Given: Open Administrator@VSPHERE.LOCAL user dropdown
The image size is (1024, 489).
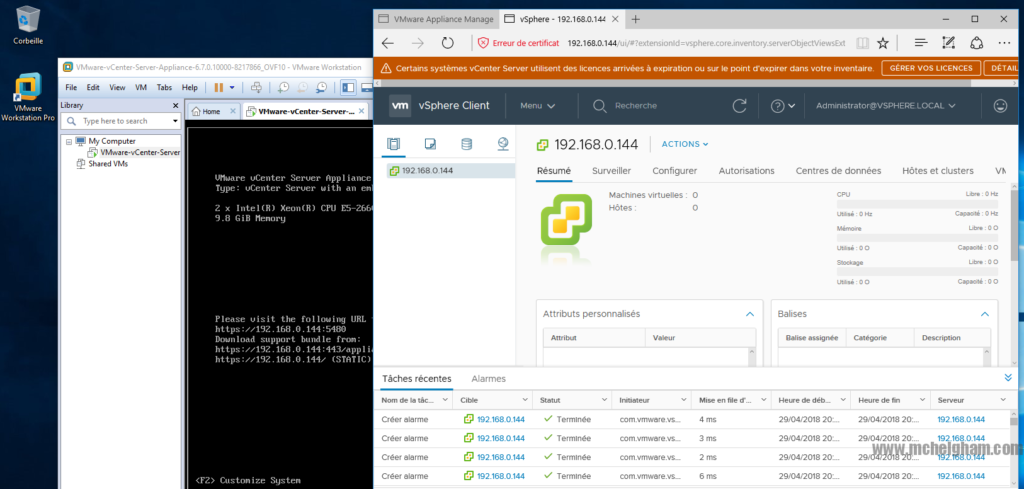Looking at the screenshot, I should [886, 106].
